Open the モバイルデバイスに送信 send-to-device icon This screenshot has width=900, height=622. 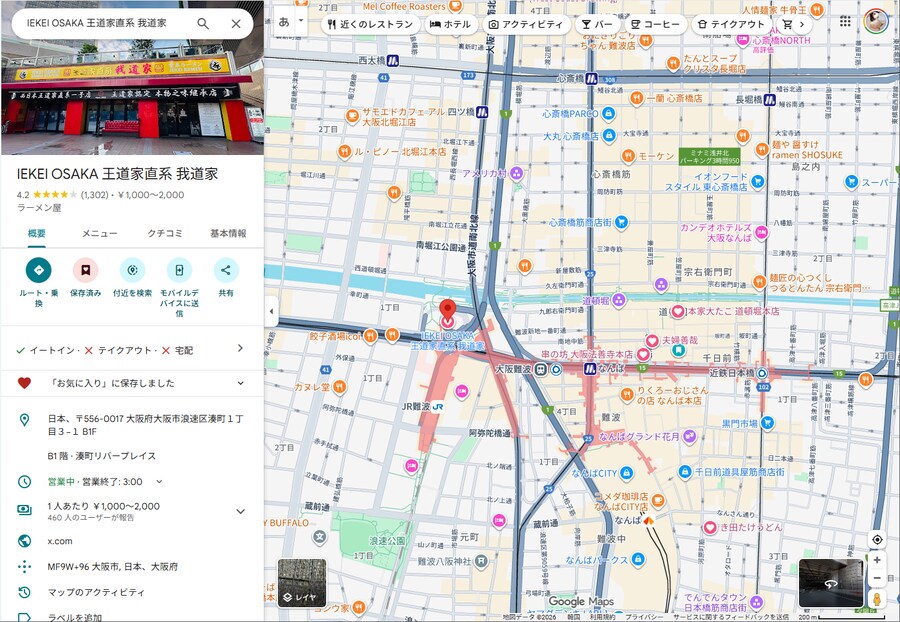coord(177,271)
